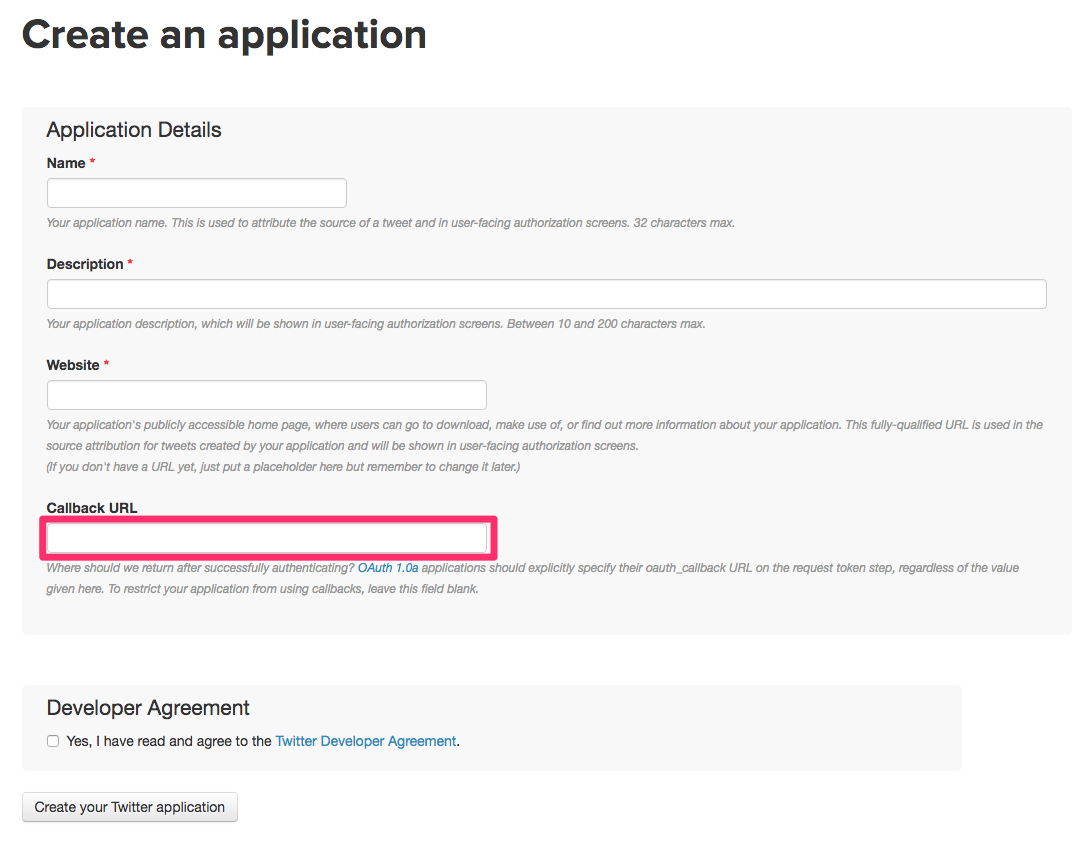Click the 'Create an application' page heading
This screenshot has height=844, width=1085.
pyautogui.click(x=224, y=35)
